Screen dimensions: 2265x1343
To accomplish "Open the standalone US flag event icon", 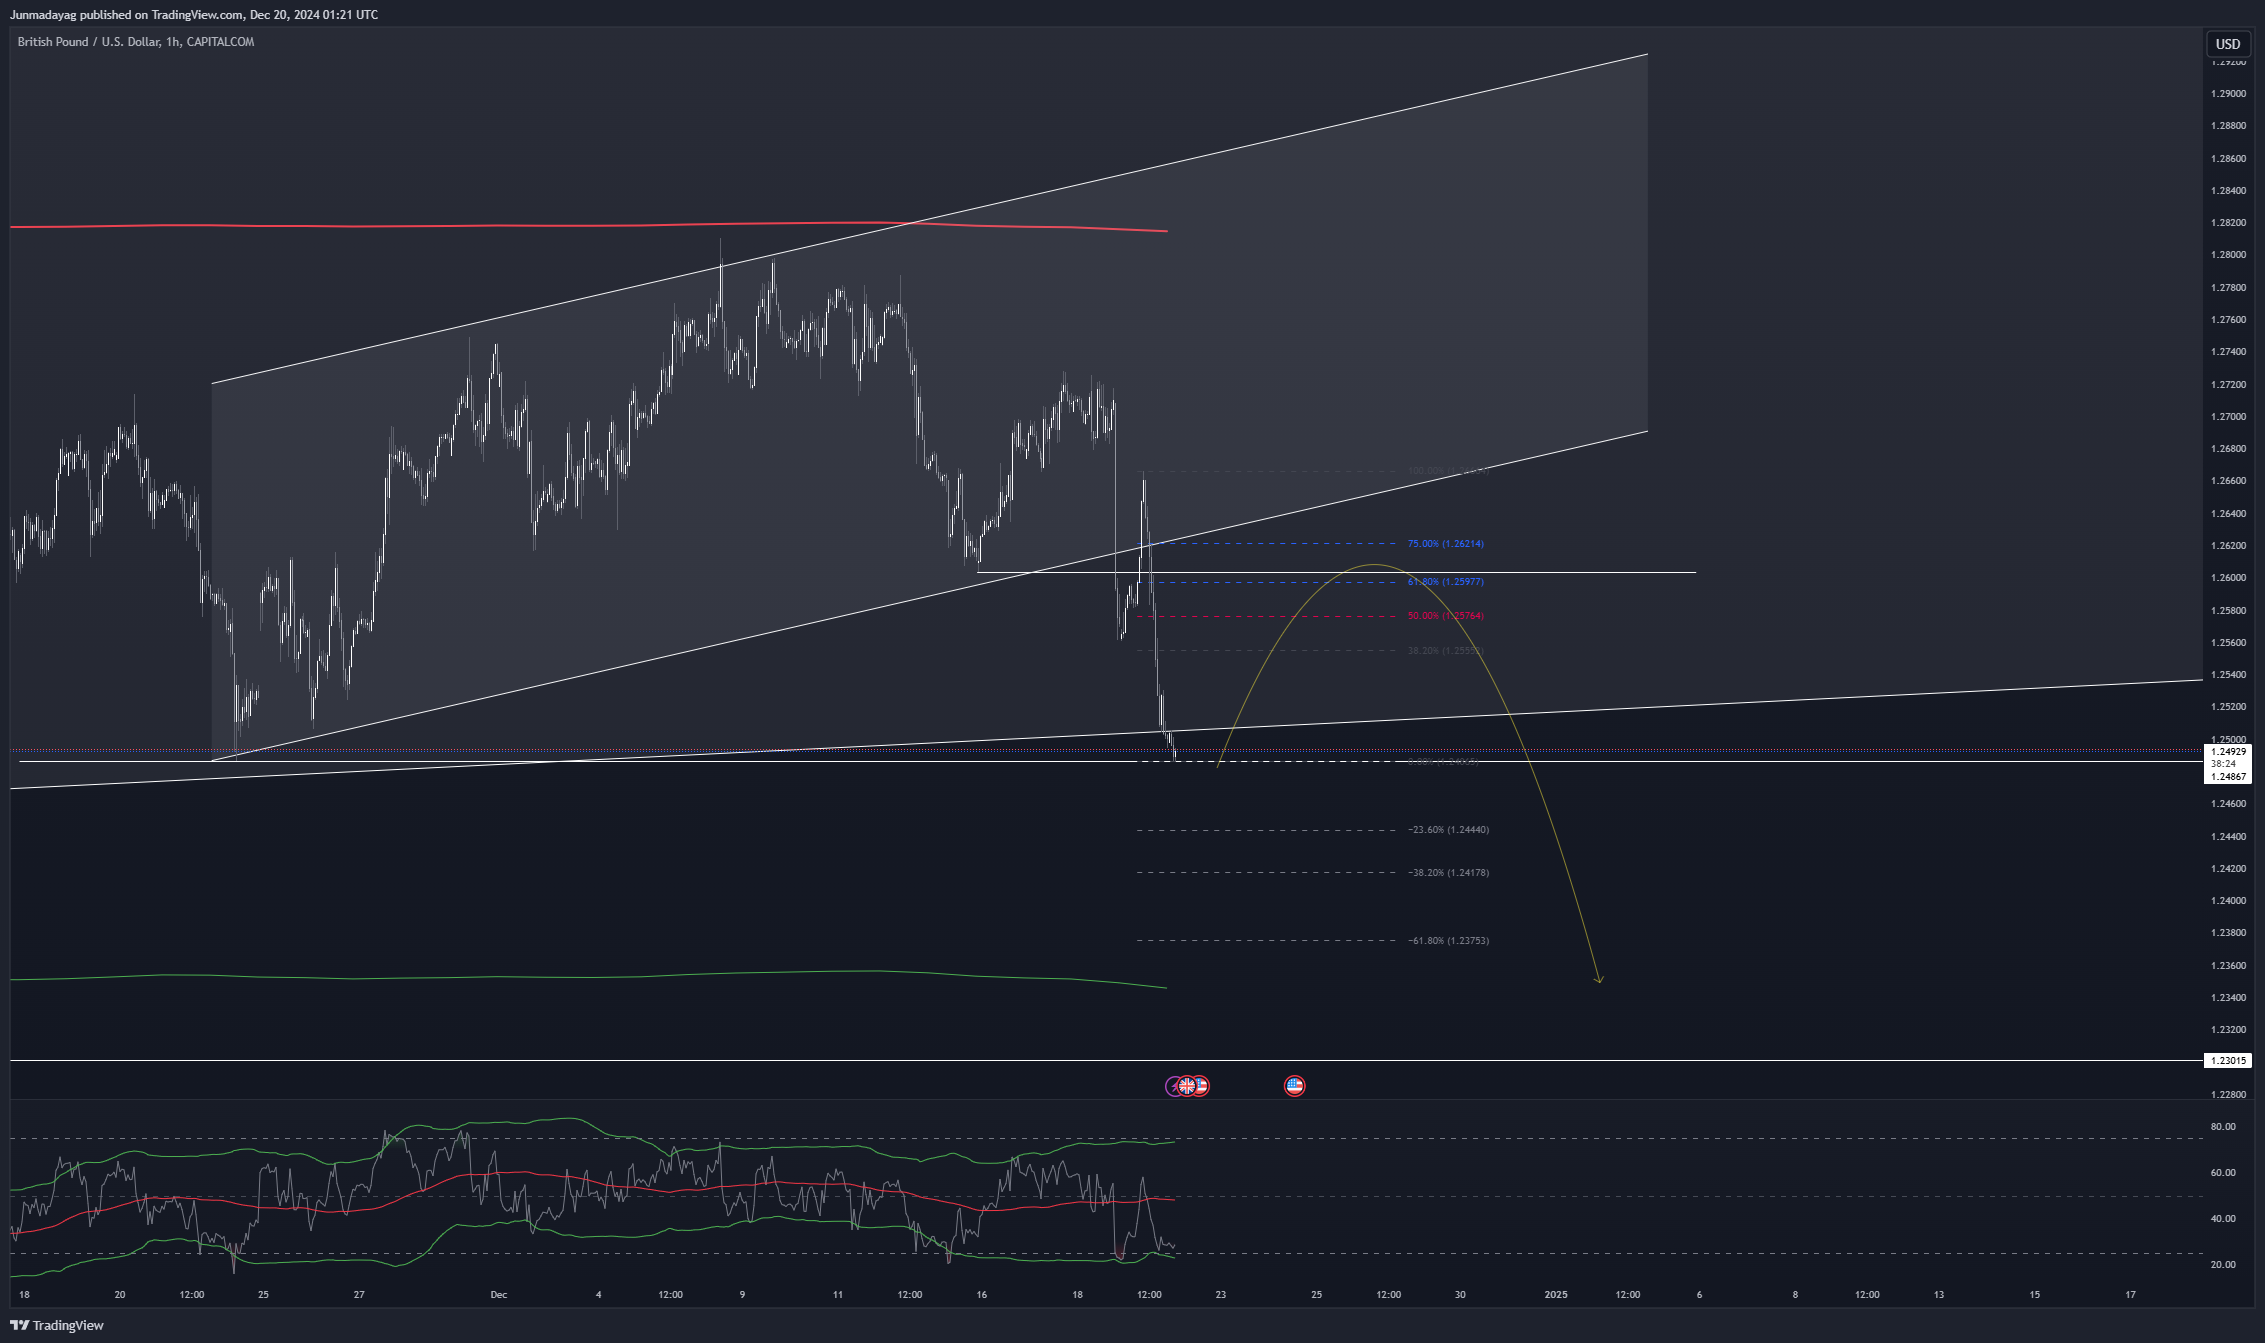I will point(1295,1085).
